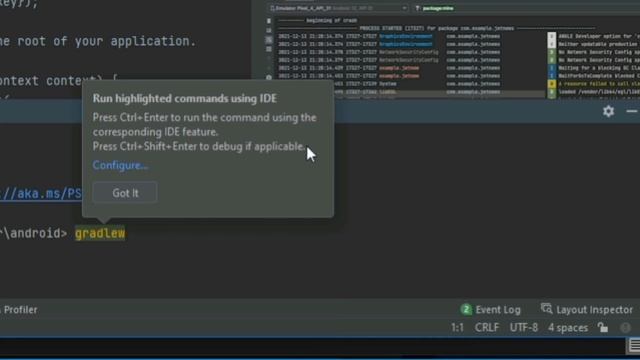Click the Layout Inspector magnifier icon
The image size is (640, 360).
pos(546,309)
